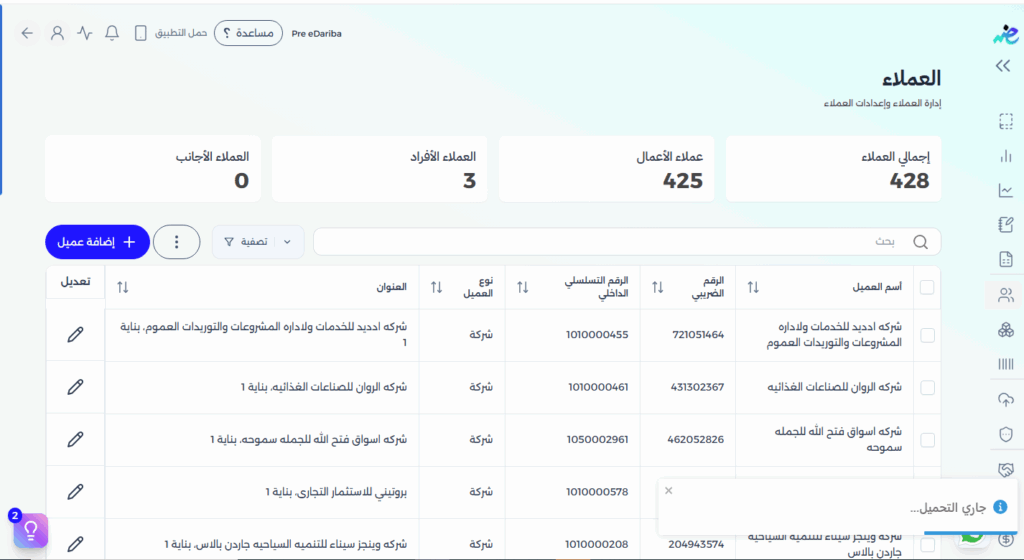Select all customers with header checkbox
This screenshot has width=1024, height=560.
coord(927,288)
